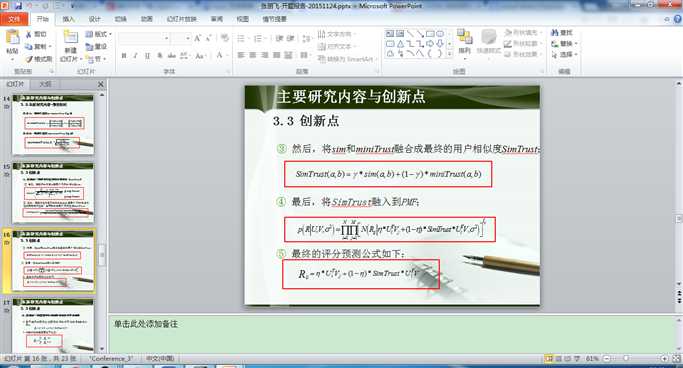Open Shape Fill (形状填充) color menu
Viewport: 683px width, 368px height.
pyautogui.click(x=522, y=33)
